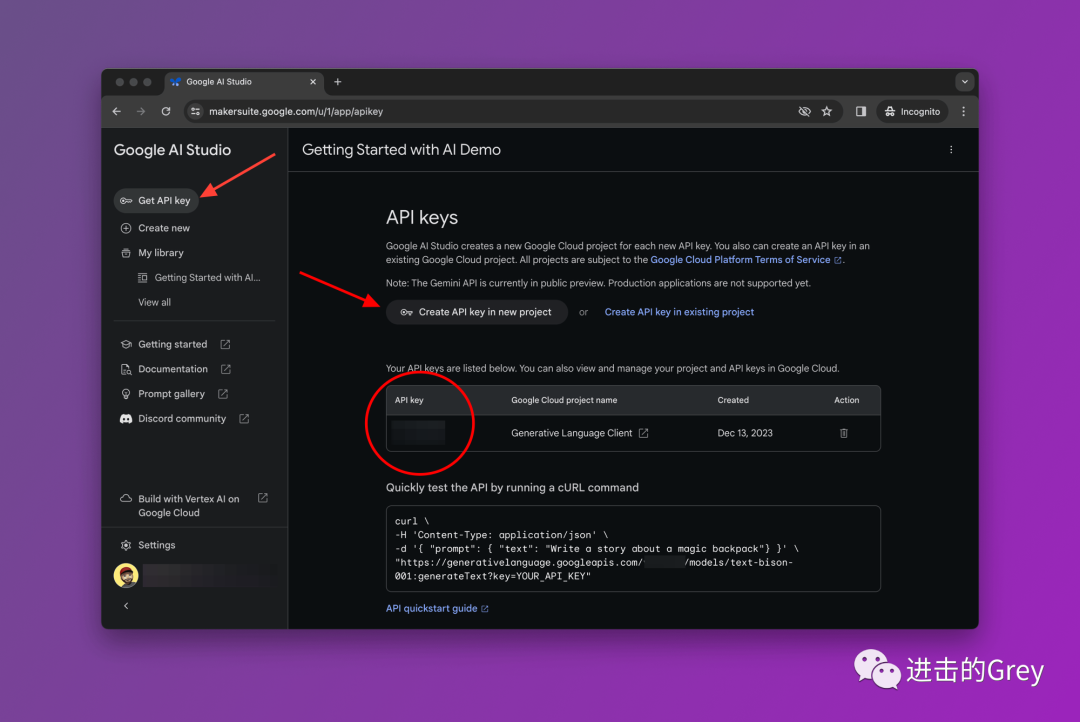
Task: Open a new browser tab
Action: (338, 81)
